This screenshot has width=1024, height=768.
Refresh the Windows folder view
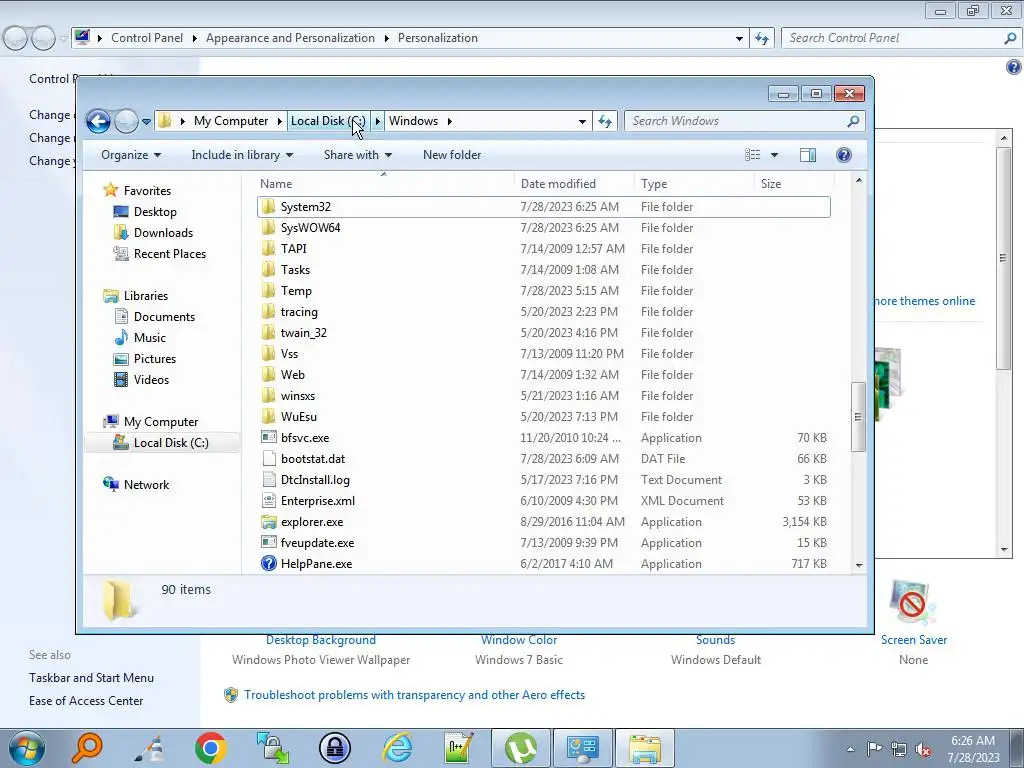tap(605, 121)
